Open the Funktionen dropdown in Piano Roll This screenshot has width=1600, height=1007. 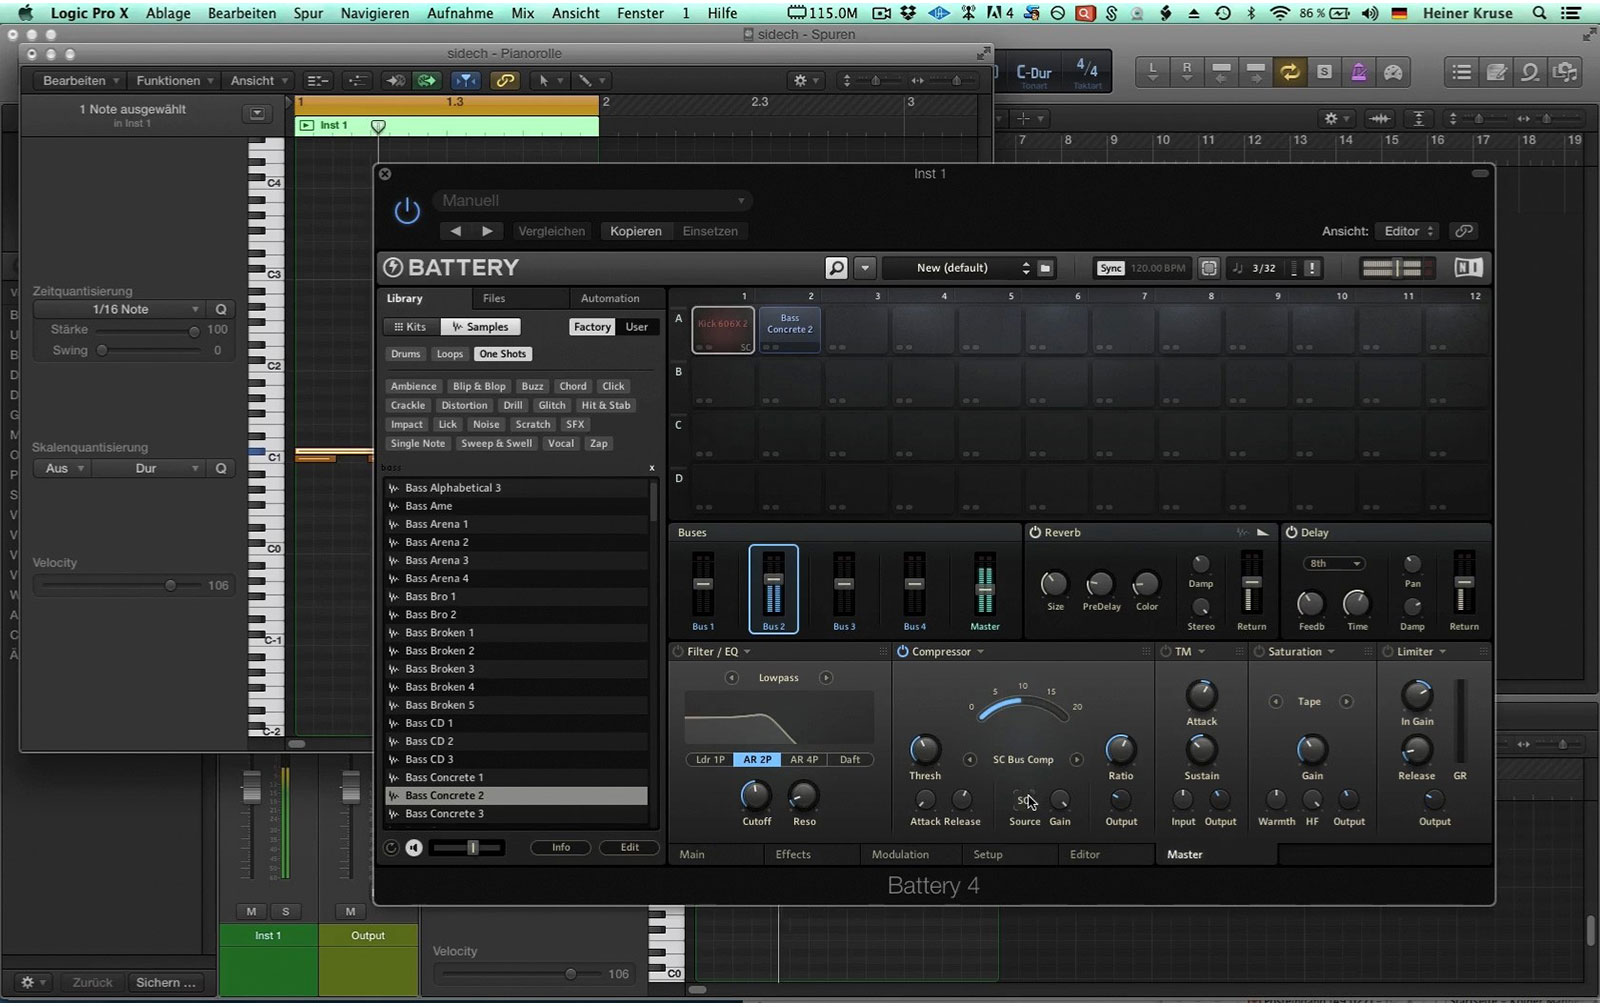[x=175, y=81]
